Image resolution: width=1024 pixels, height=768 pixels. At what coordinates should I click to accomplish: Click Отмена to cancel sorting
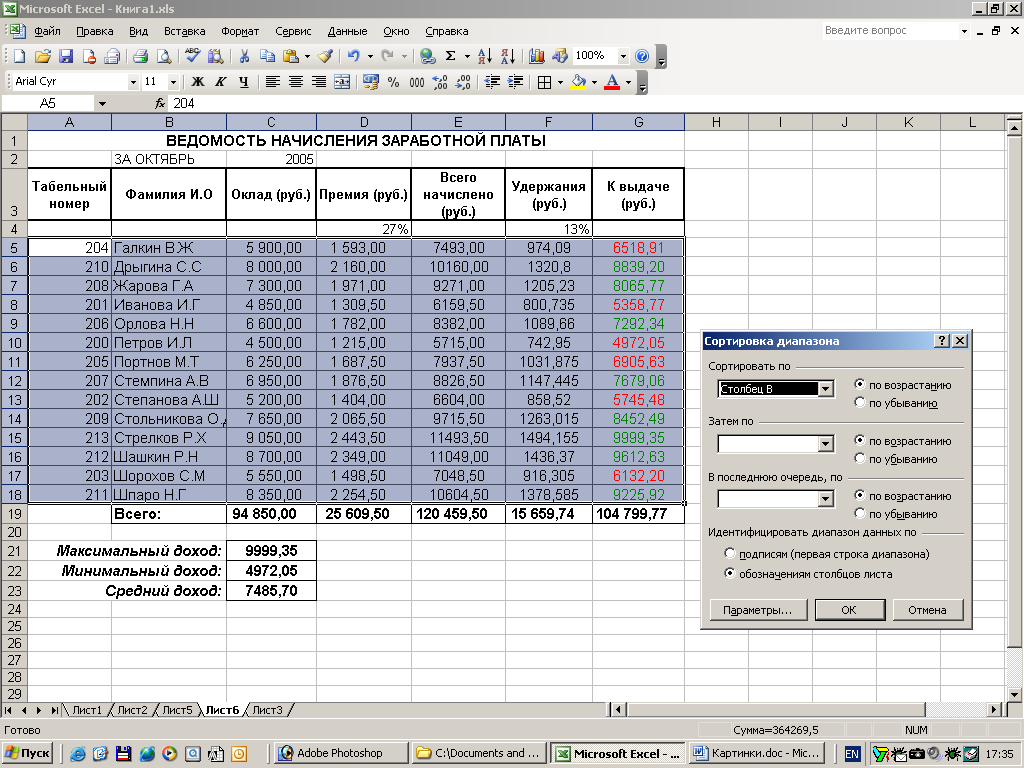point(927,610)
